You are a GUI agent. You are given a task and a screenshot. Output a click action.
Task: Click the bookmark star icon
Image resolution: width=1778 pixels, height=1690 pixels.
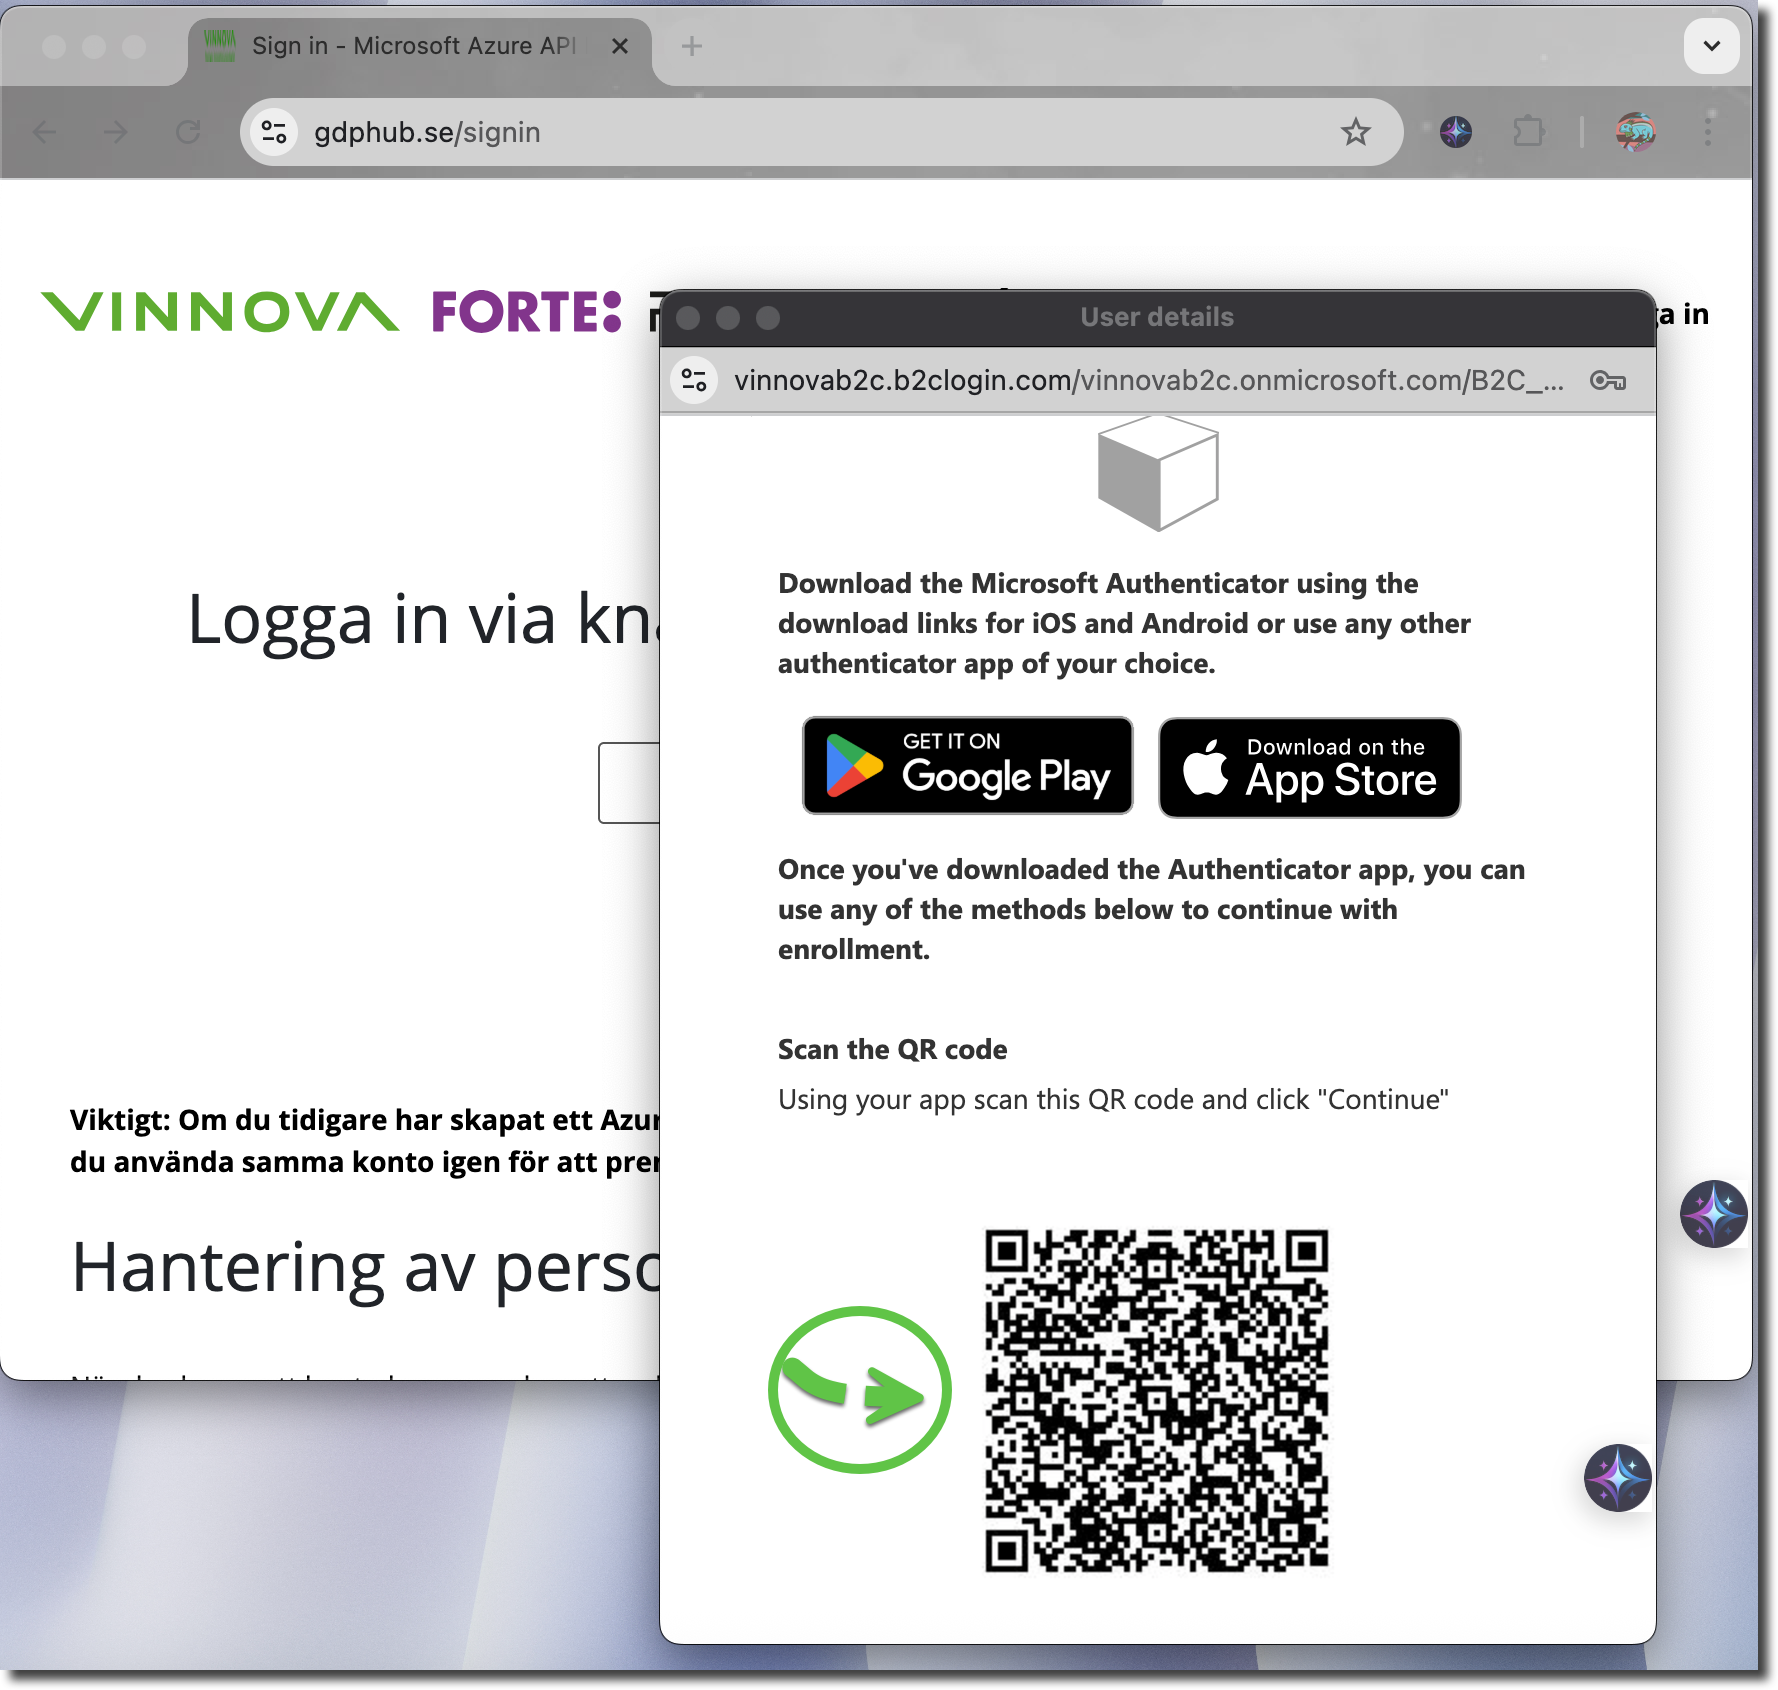(1355, 132)
